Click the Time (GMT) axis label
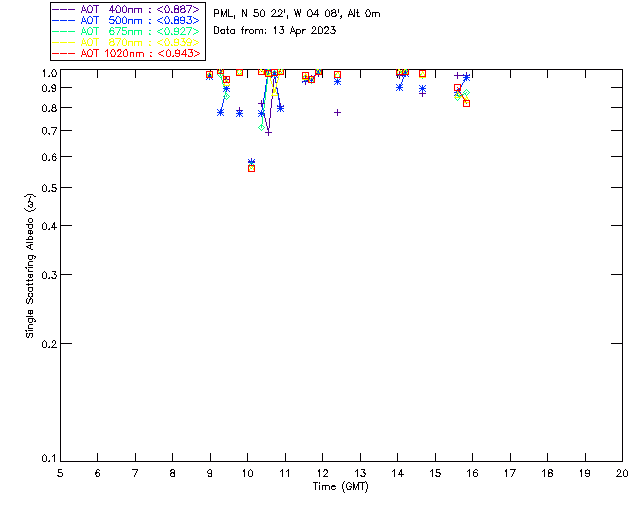Viewport: 640px width, 512px height. (x=341, y=487)
